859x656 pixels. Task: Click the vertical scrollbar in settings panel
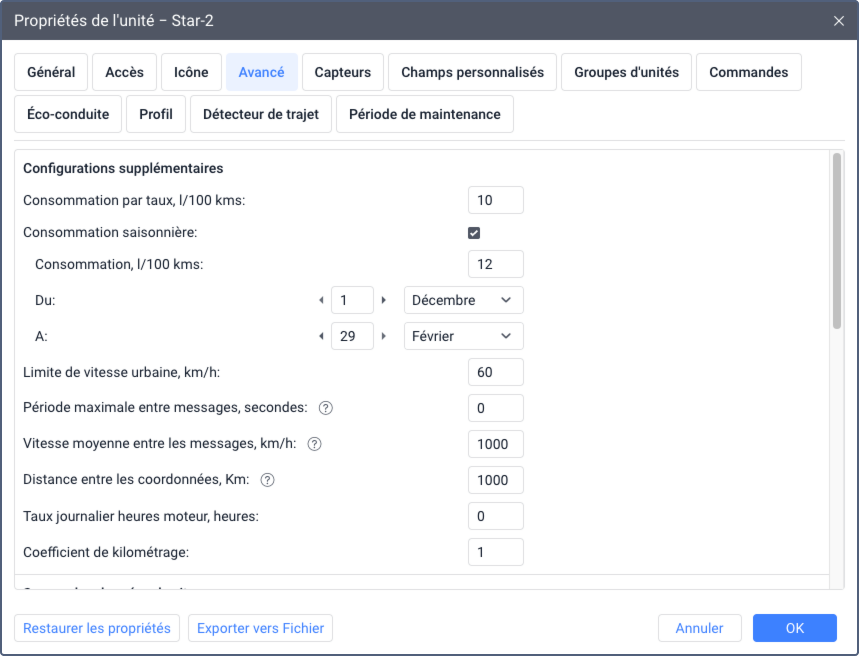click(x=837, y=240)
